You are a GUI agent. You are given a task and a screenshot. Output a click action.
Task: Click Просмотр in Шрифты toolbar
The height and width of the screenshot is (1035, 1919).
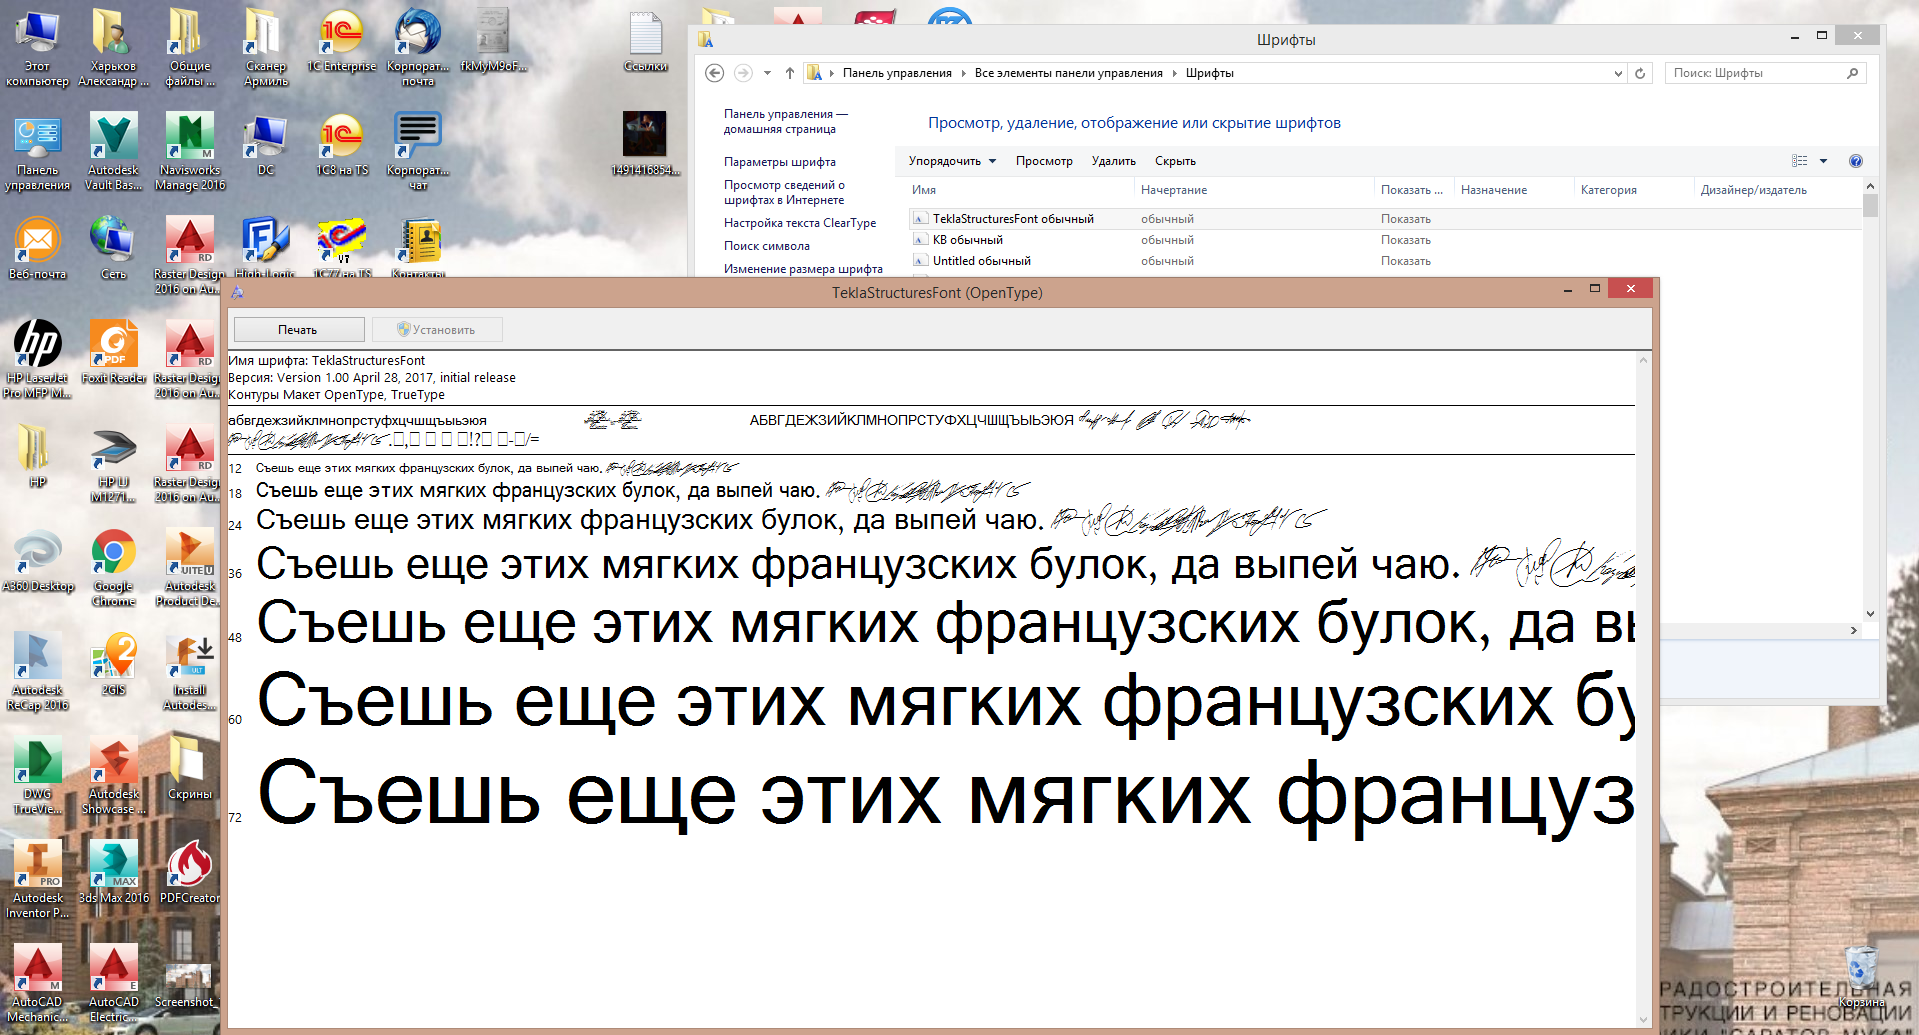coord(1044,161)
